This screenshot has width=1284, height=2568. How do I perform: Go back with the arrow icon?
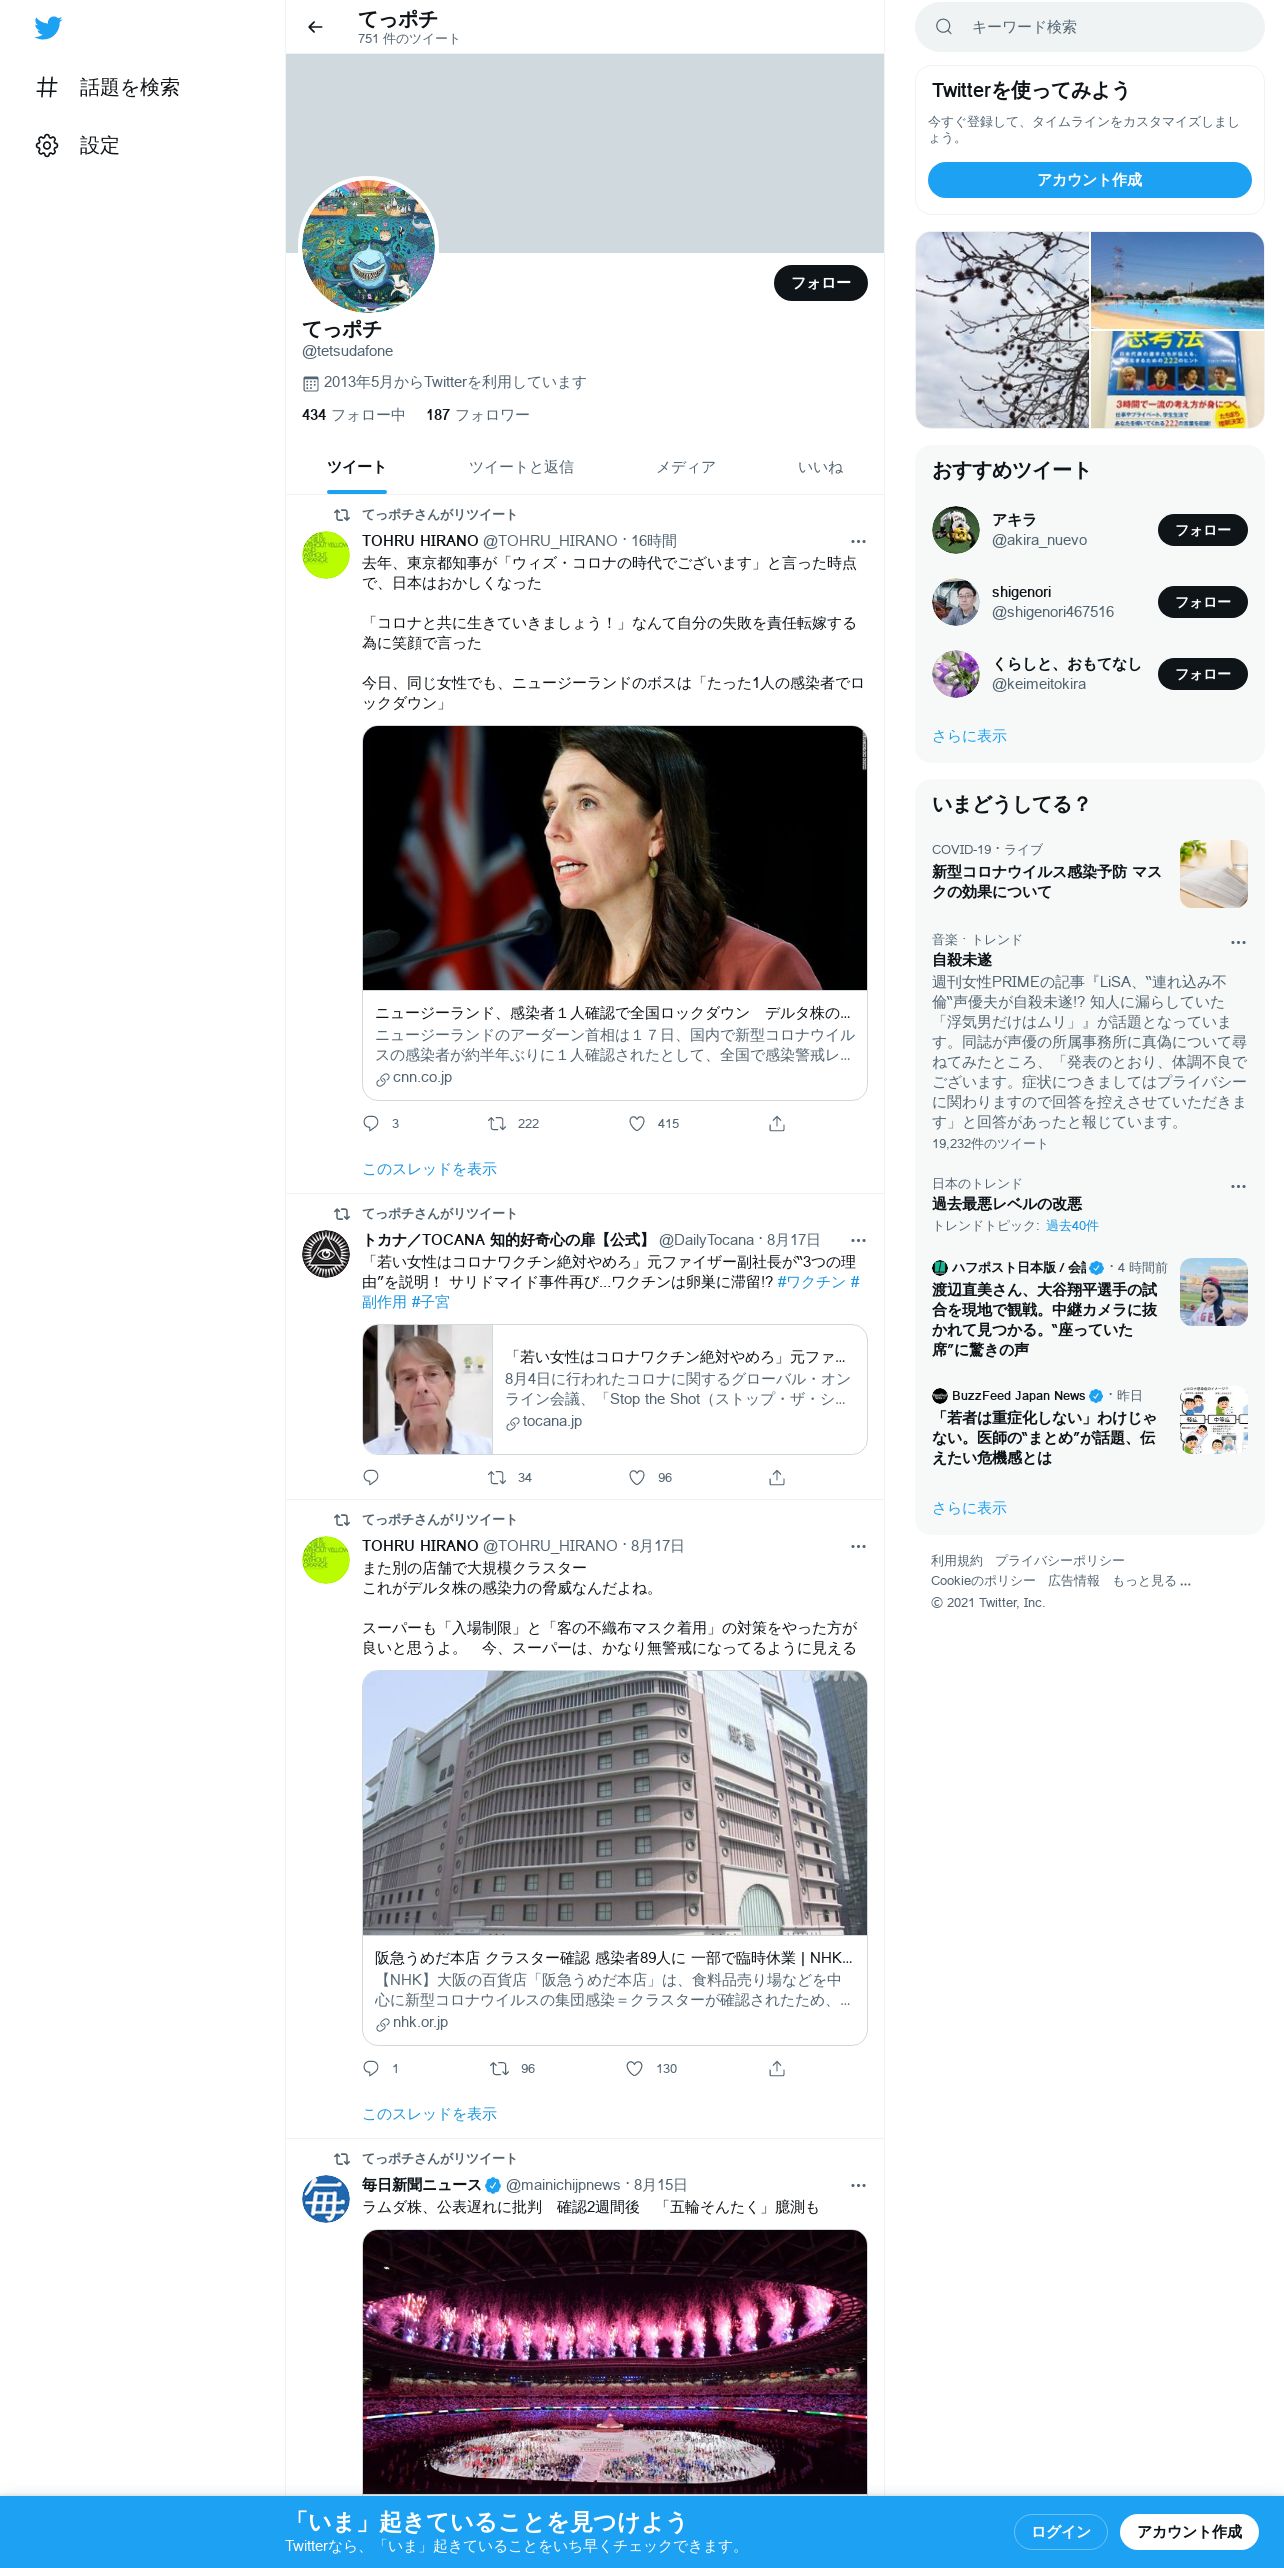tap(315, 27)
